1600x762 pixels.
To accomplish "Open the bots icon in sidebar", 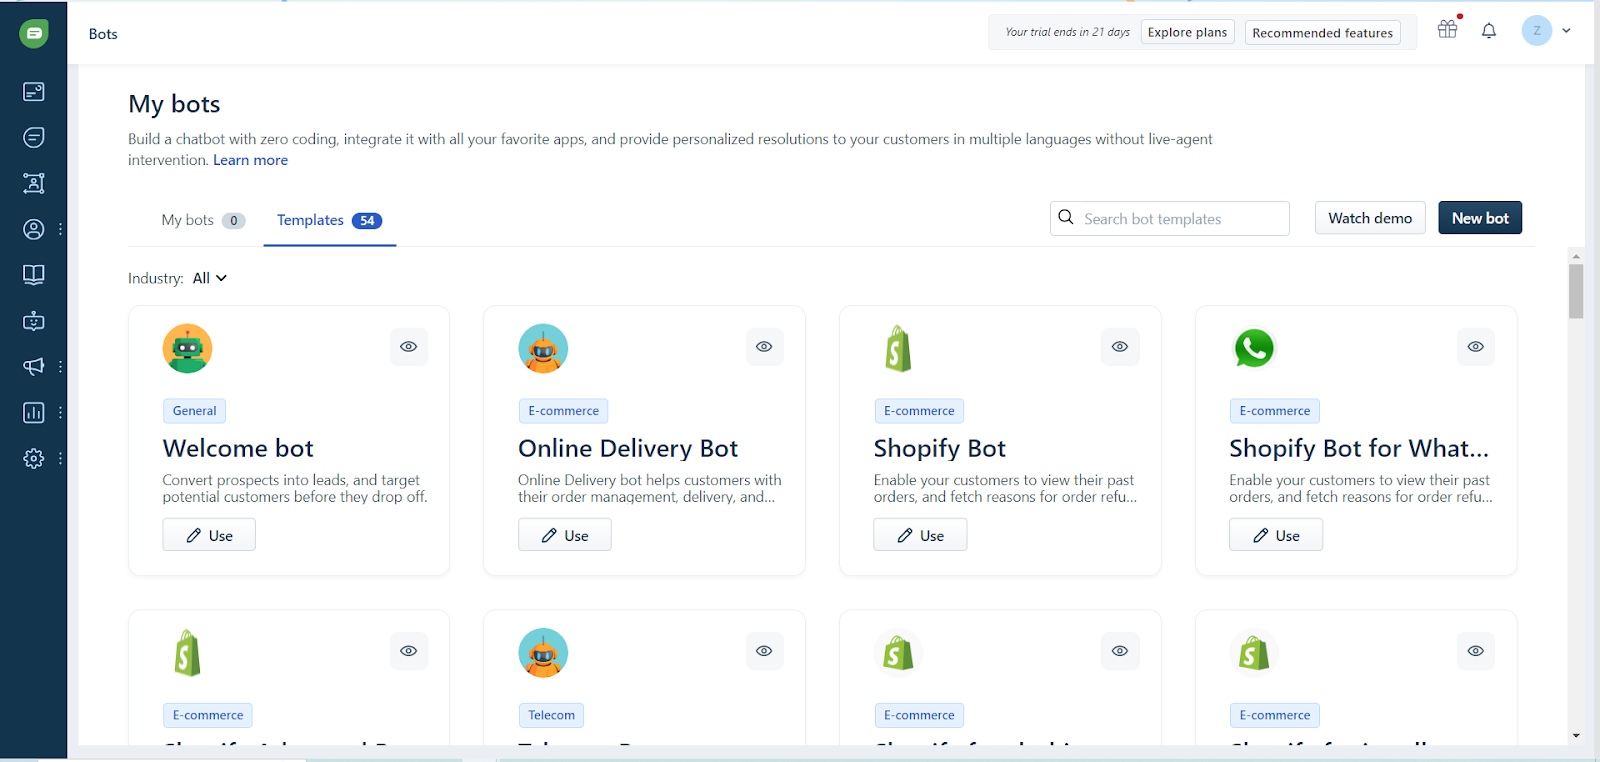I will click(x=34, y=321).
